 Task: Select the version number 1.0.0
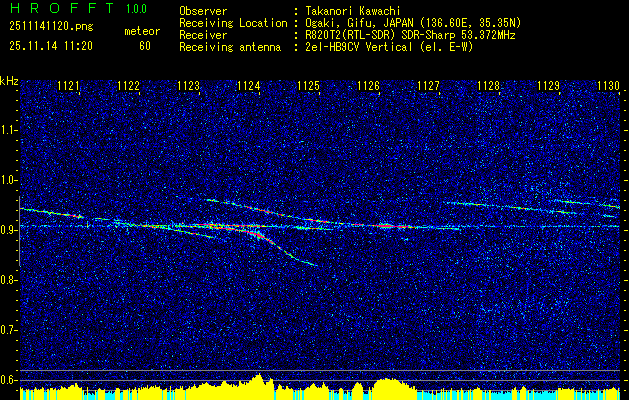tap(136, 8)
